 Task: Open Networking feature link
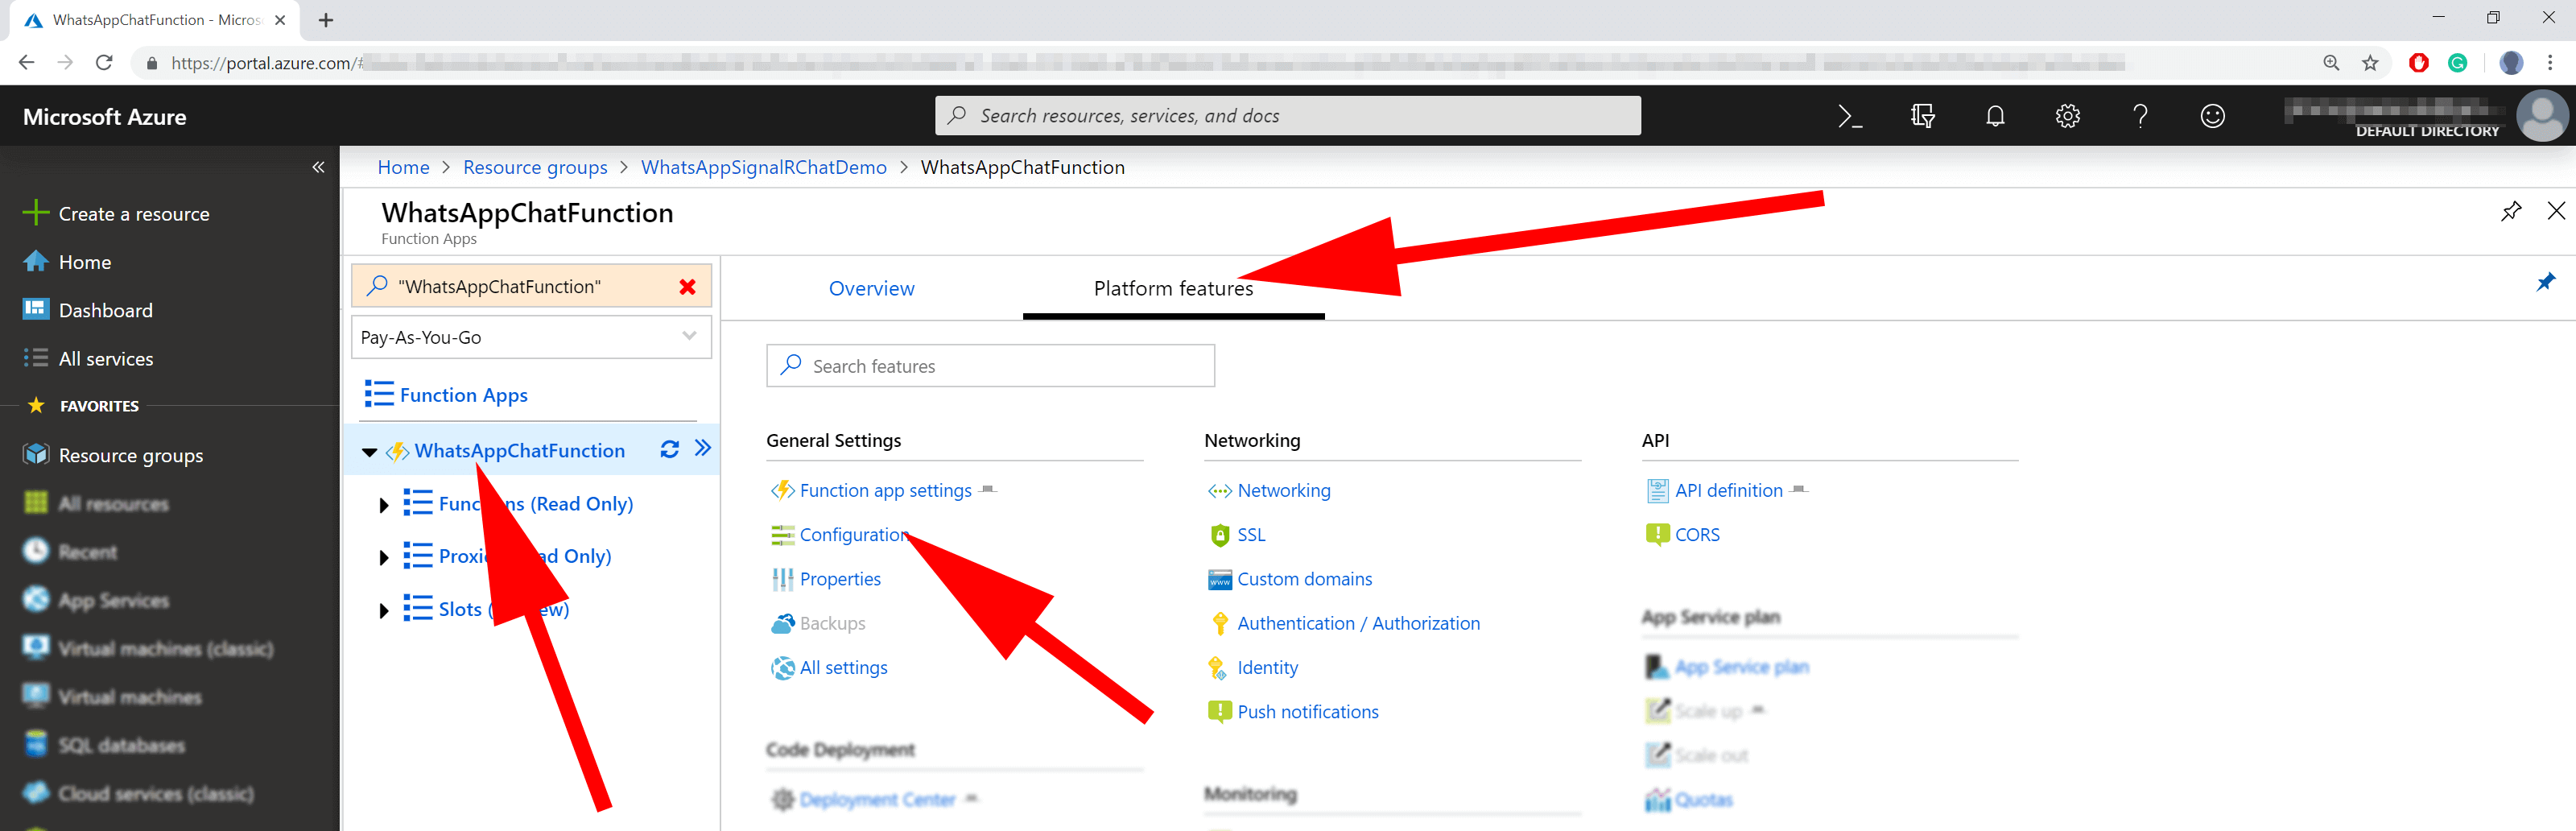1284,490
